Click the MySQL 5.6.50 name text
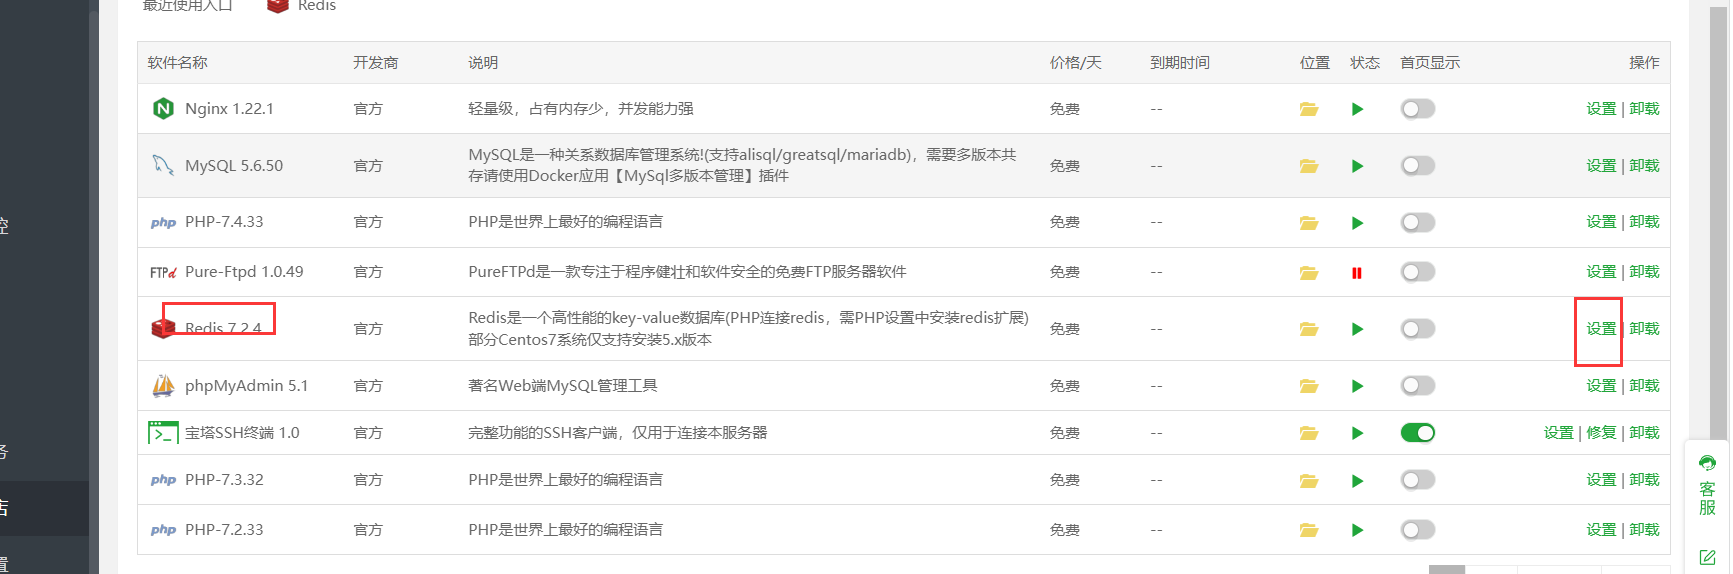The image size is (1733, 574). coord(234,166)
